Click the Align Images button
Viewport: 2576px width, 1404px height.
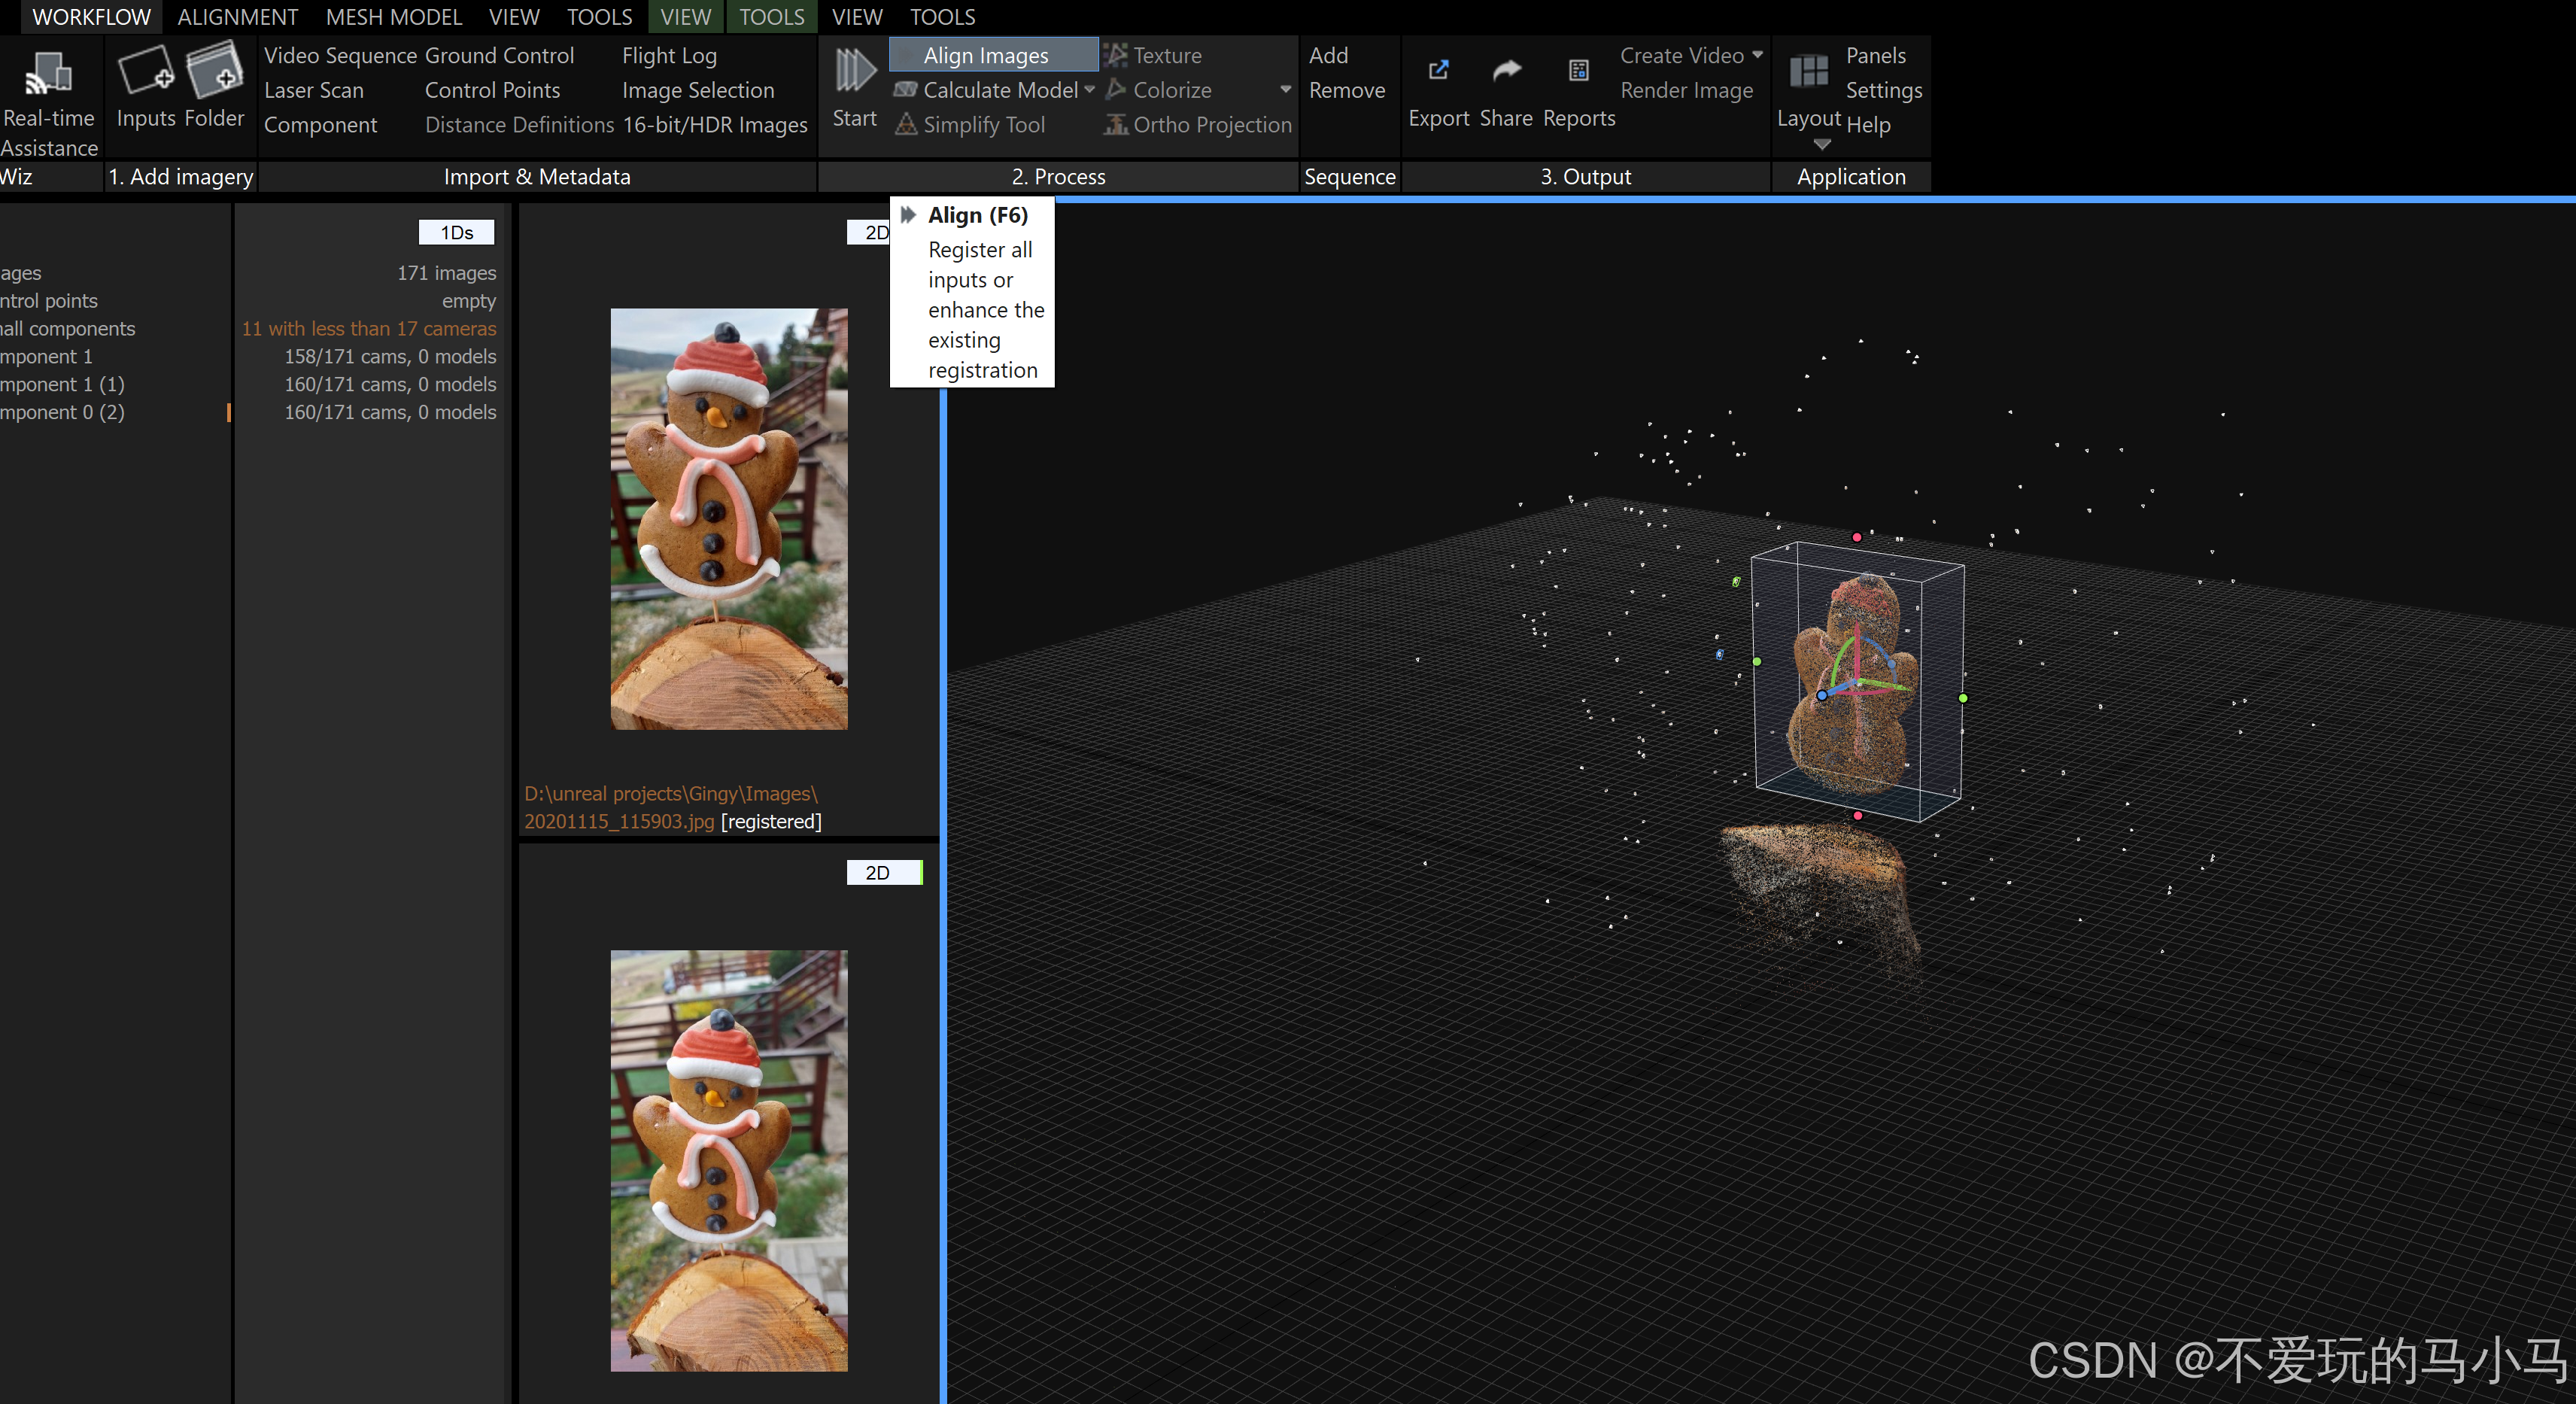tap(985, 56)
